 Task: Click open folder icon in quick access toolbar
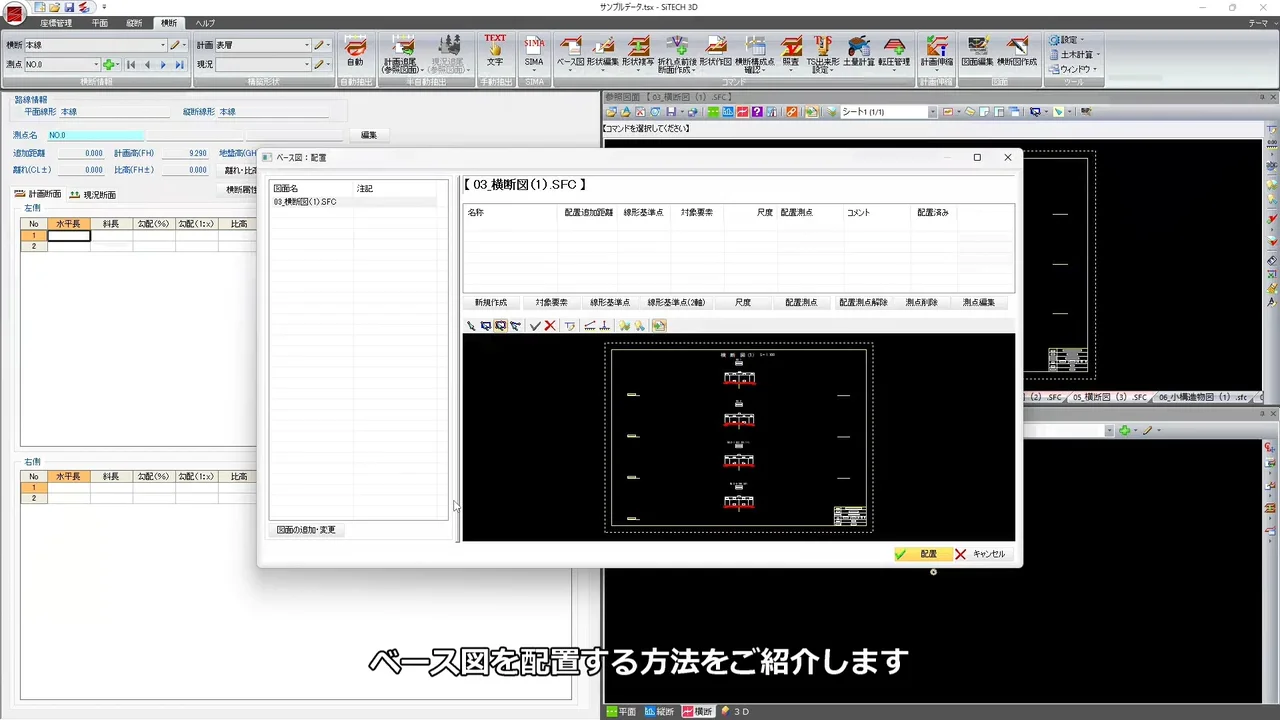click(56, 7)
